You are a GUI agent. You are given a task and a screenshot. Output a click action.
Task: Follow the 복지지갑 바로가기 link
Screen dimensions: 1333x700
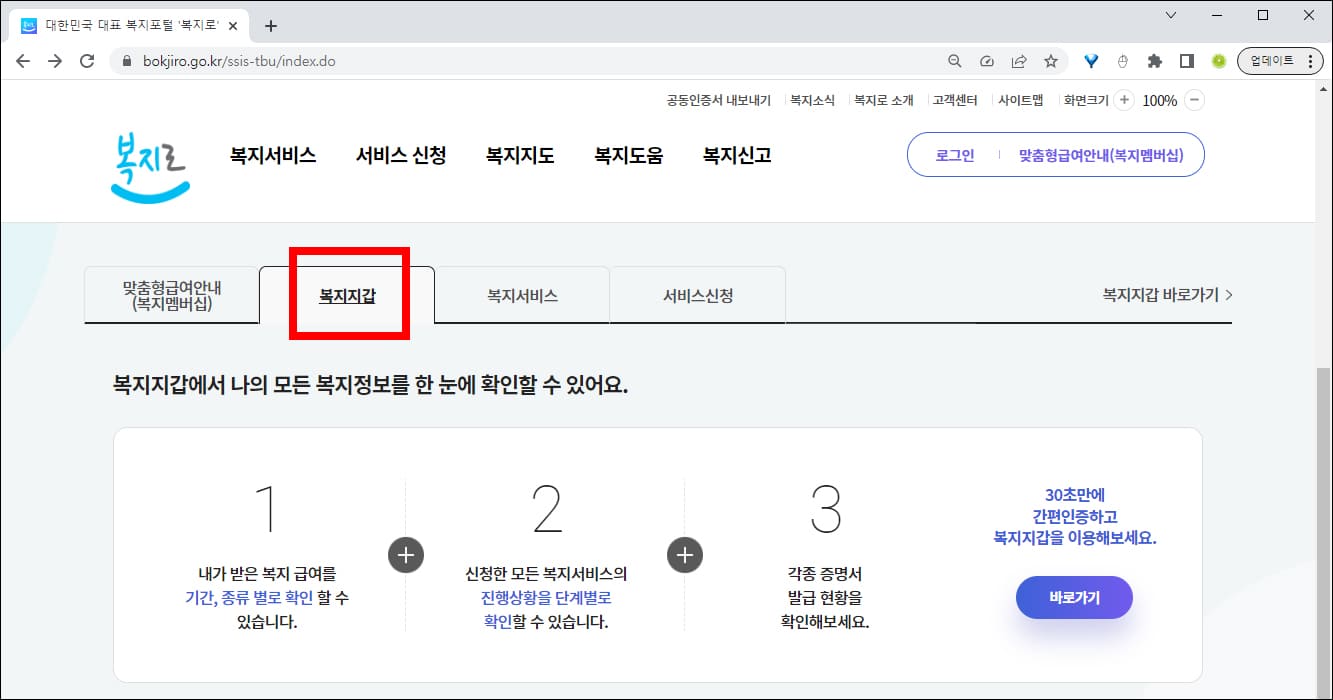(1163, 294)
